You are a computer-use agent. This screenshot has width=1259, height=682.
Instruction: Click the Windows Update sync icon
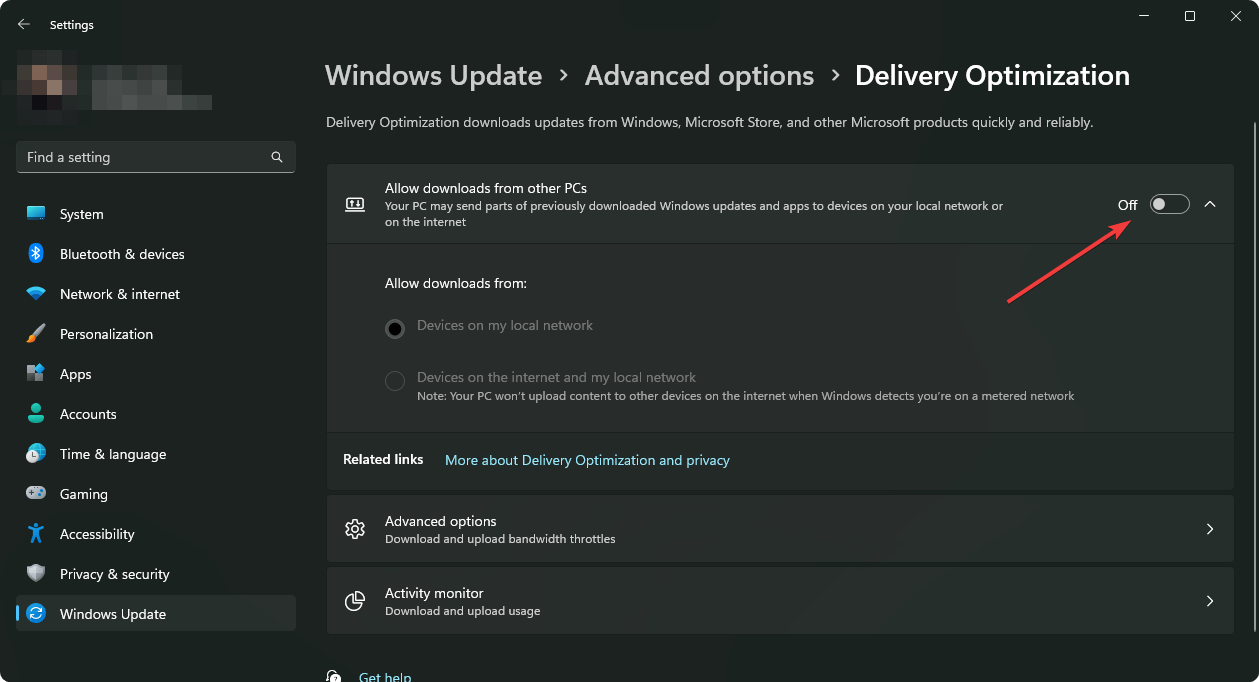pos(36,613)
